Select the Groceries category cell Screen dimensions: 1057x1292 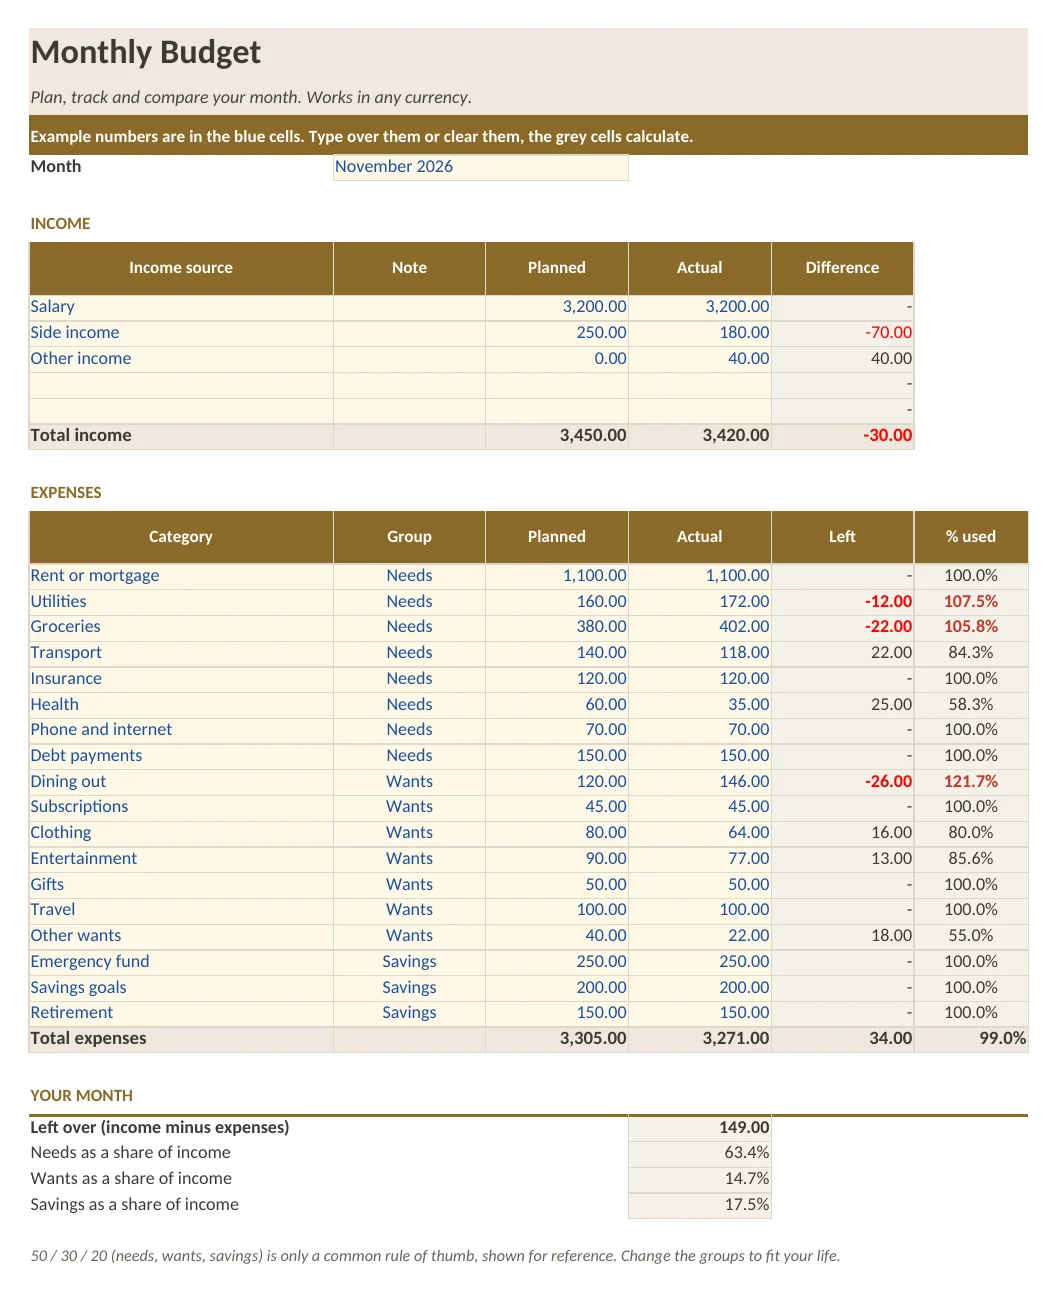click(x=181, y=627)
